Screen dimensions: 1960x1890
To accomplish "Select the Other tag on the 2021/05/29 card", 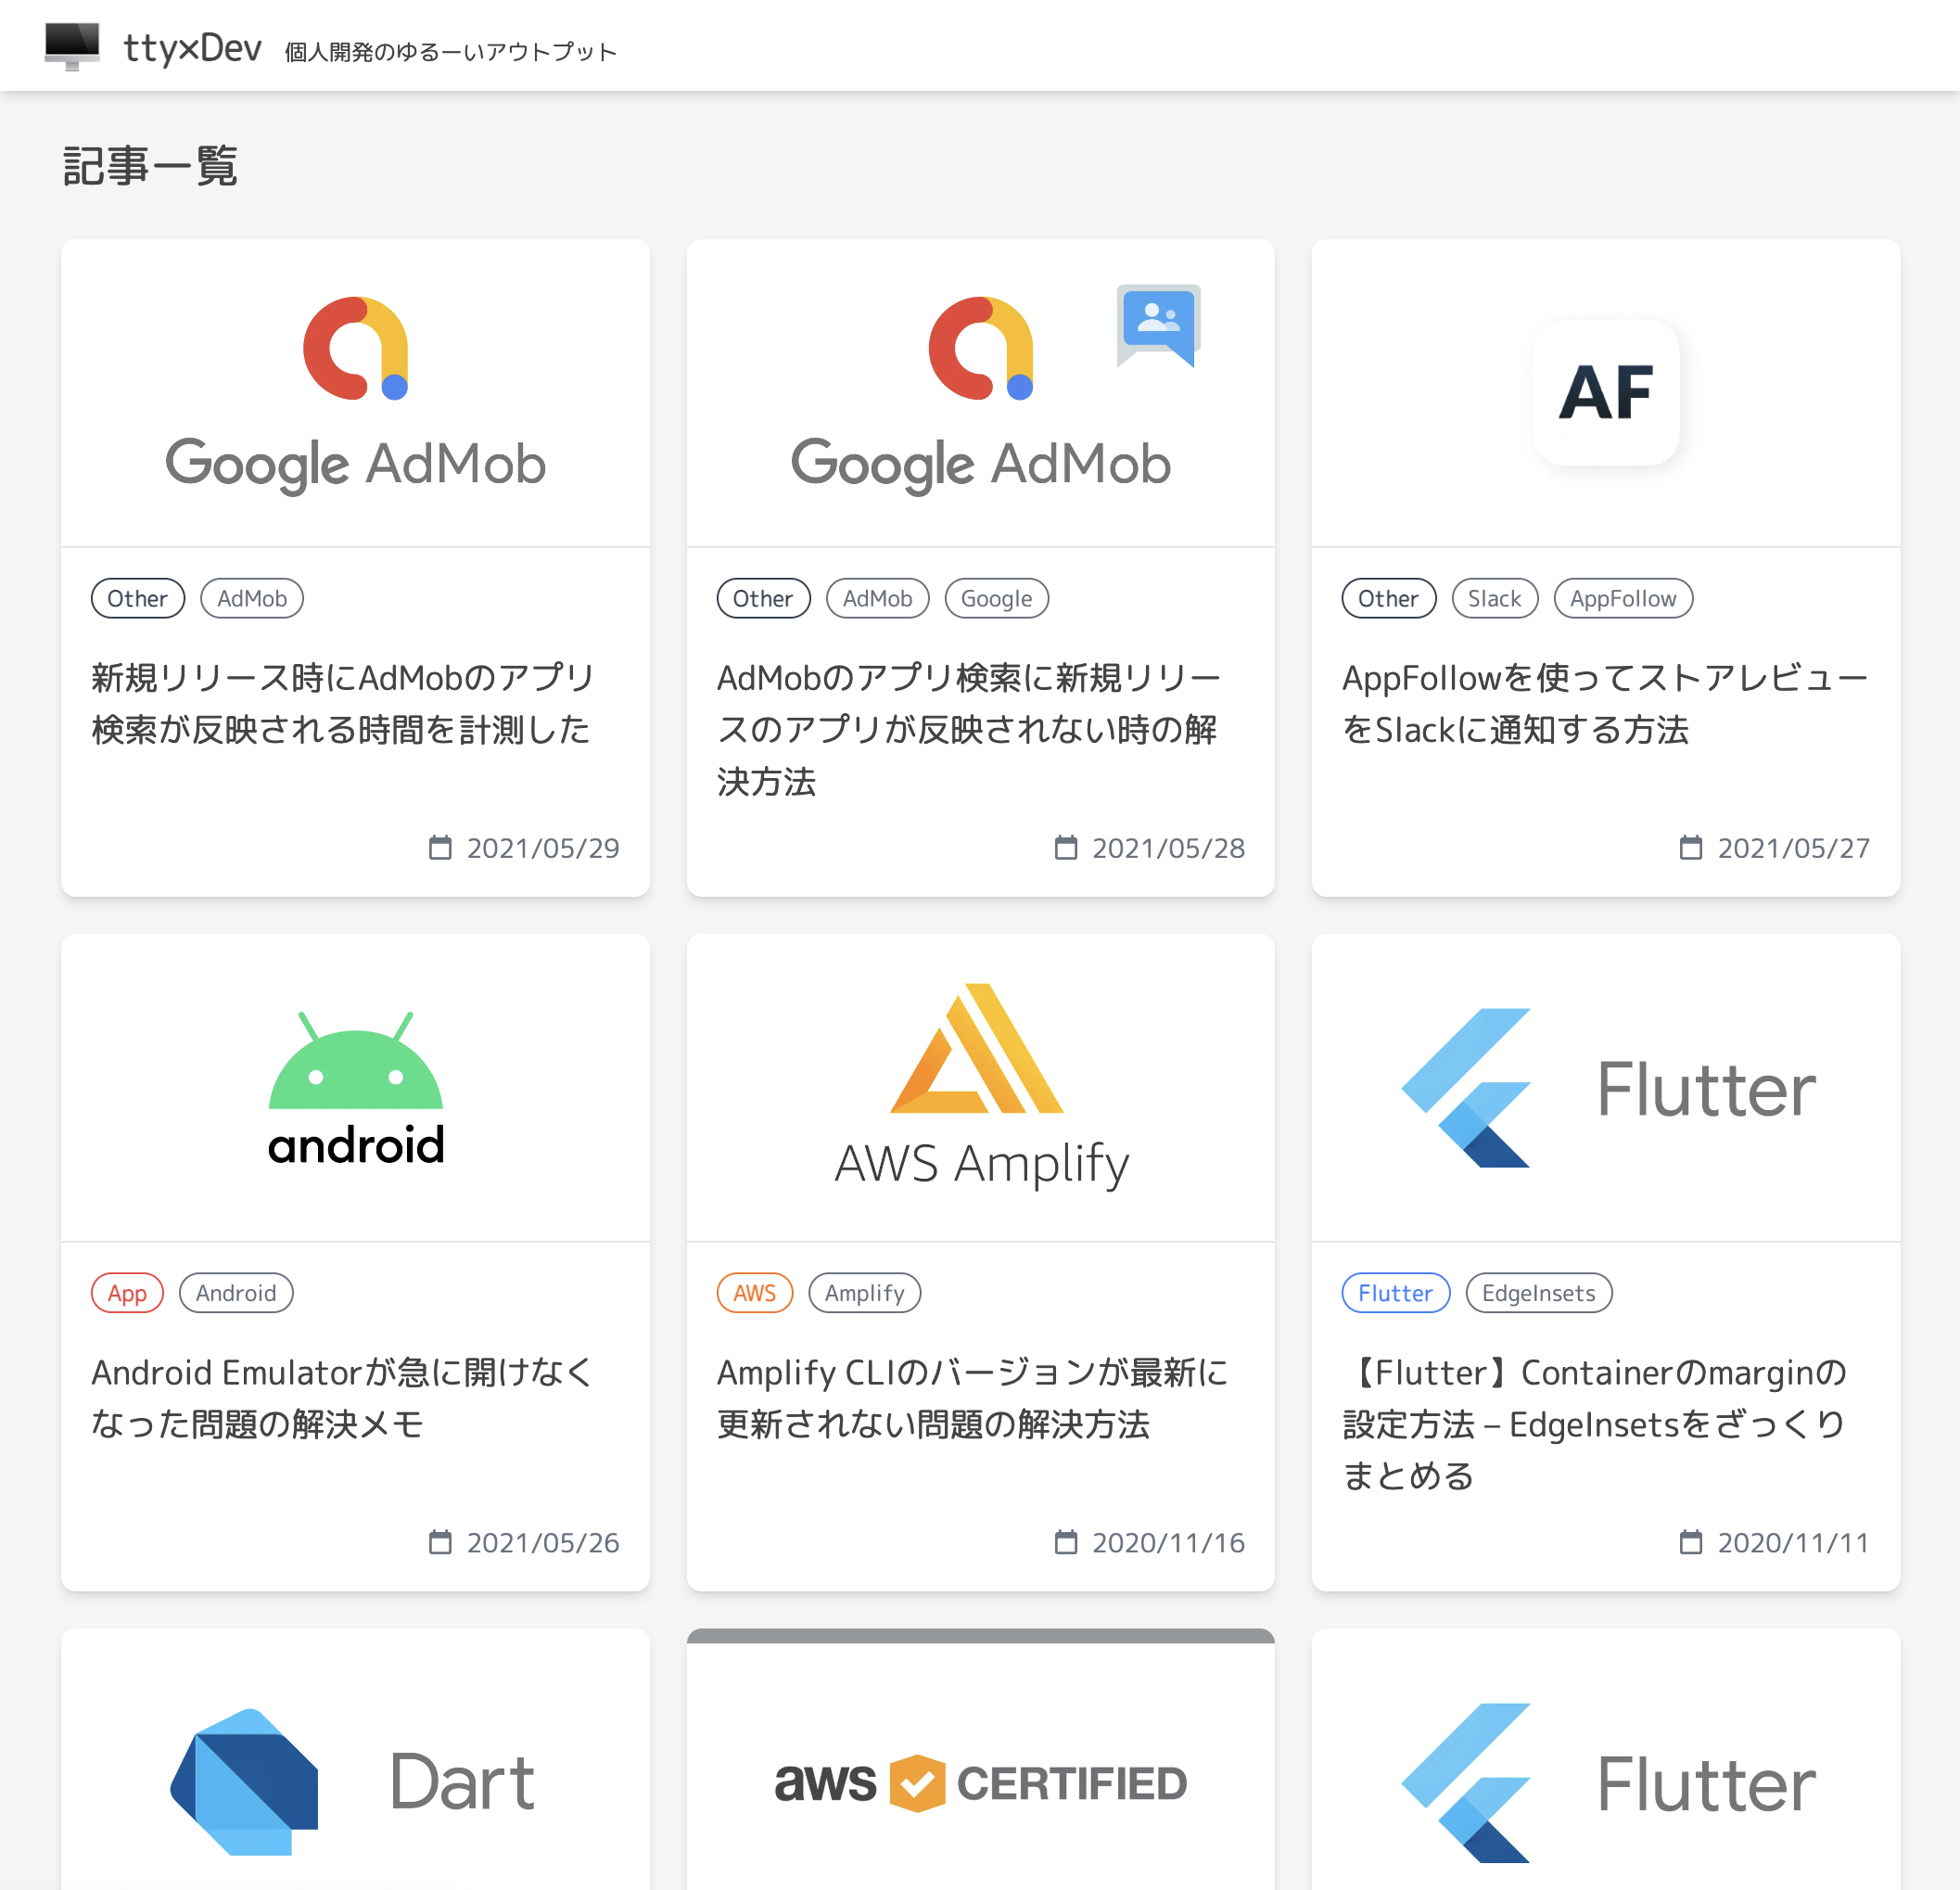I will click(138, 598).
